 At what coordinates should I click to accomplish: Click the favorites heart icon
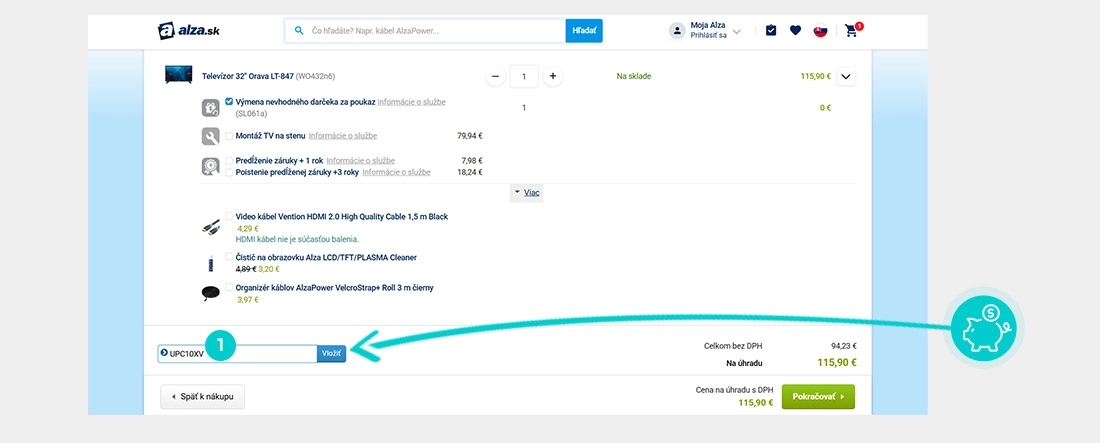(x=795, y=31)
